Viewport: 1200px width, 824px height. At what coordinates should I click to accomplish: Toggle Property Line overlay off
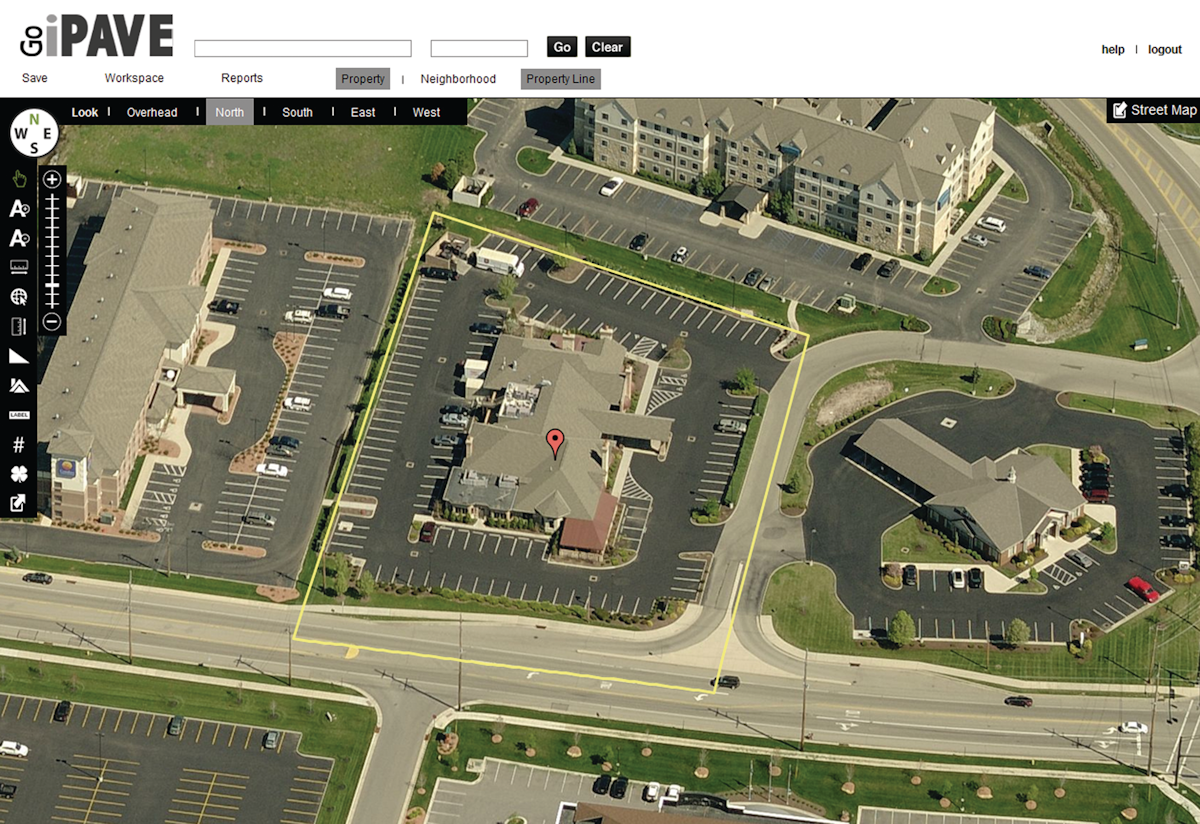[560, 78]
